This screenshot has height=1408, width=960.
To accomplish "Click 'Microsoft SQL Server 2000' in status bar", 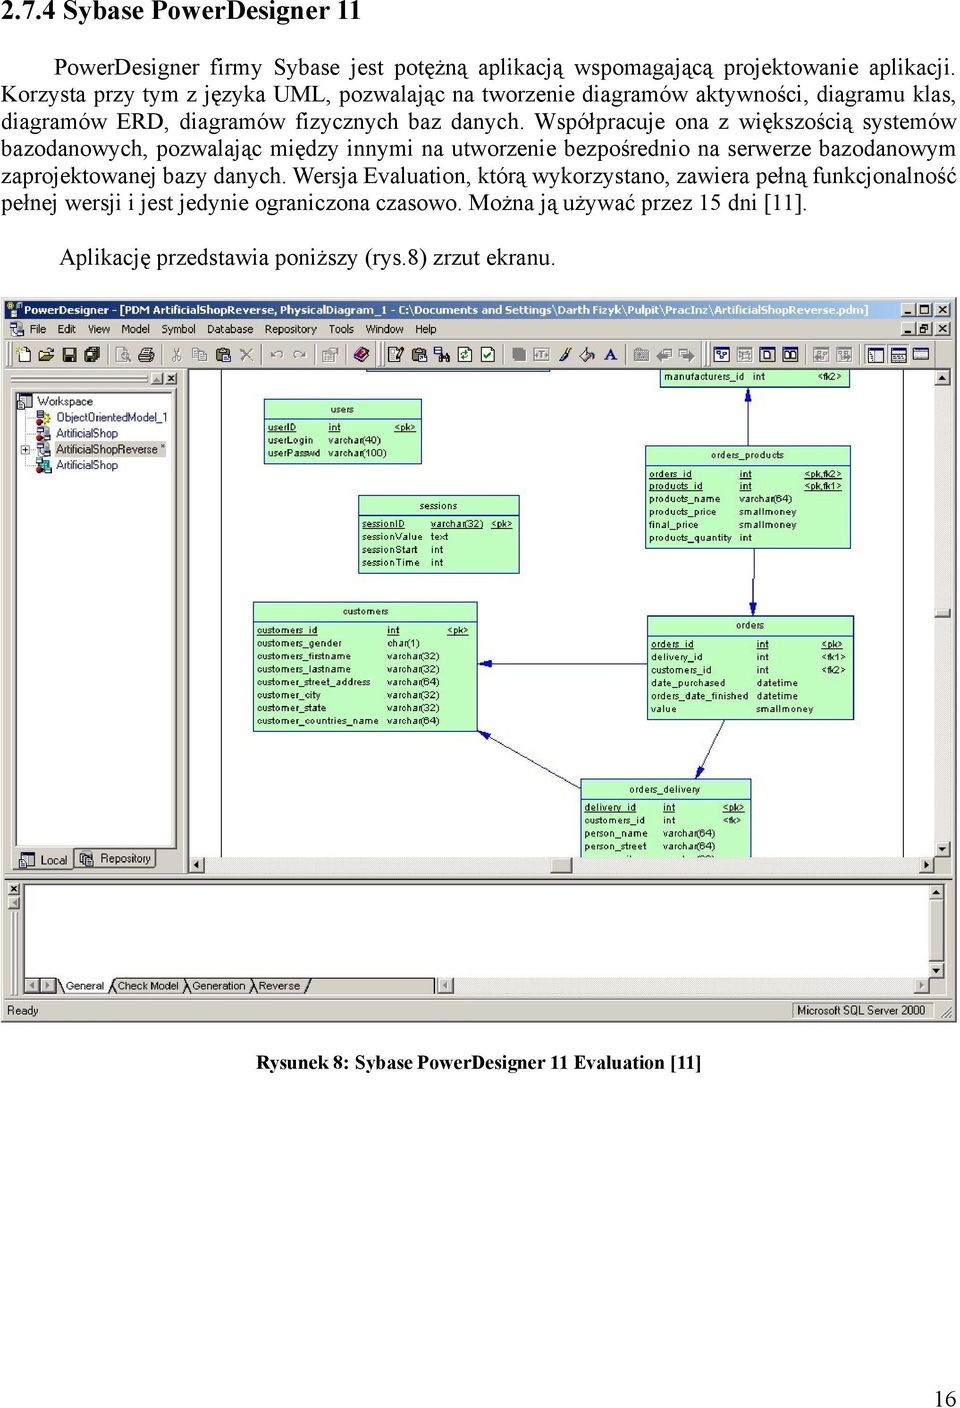I will (x=861, y=1010).
